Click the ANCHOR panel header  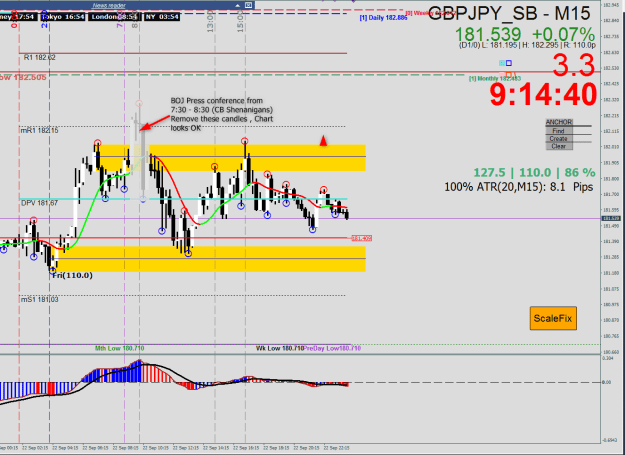point(558,122)
